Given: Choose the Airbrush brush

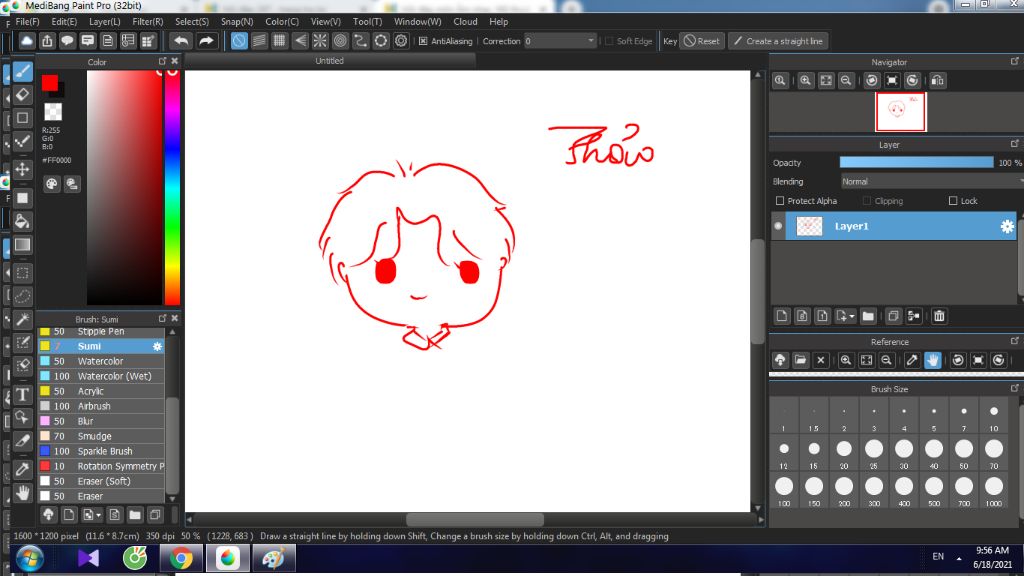Looking at the screenshot, I should pyautogui.click(x=101, y=406).
